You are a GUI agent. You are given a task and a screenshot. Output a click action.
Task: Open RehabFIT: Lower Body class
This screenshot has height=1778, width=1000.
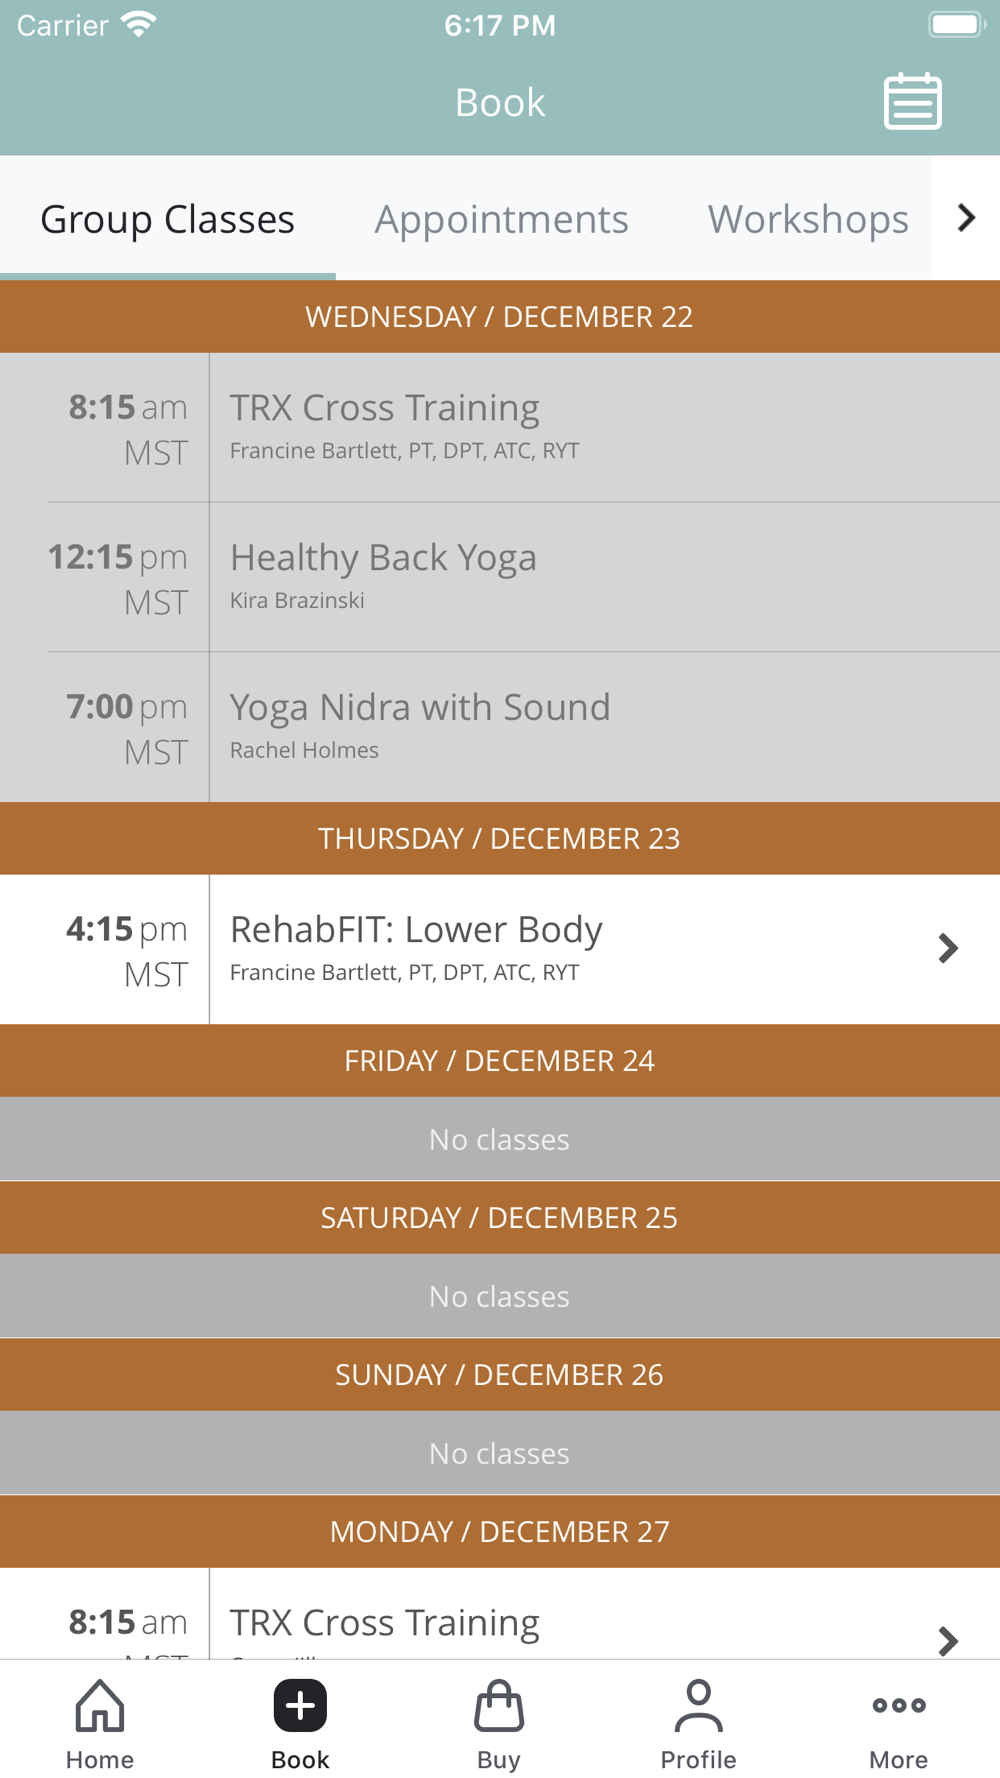click(x=500, y=949)
